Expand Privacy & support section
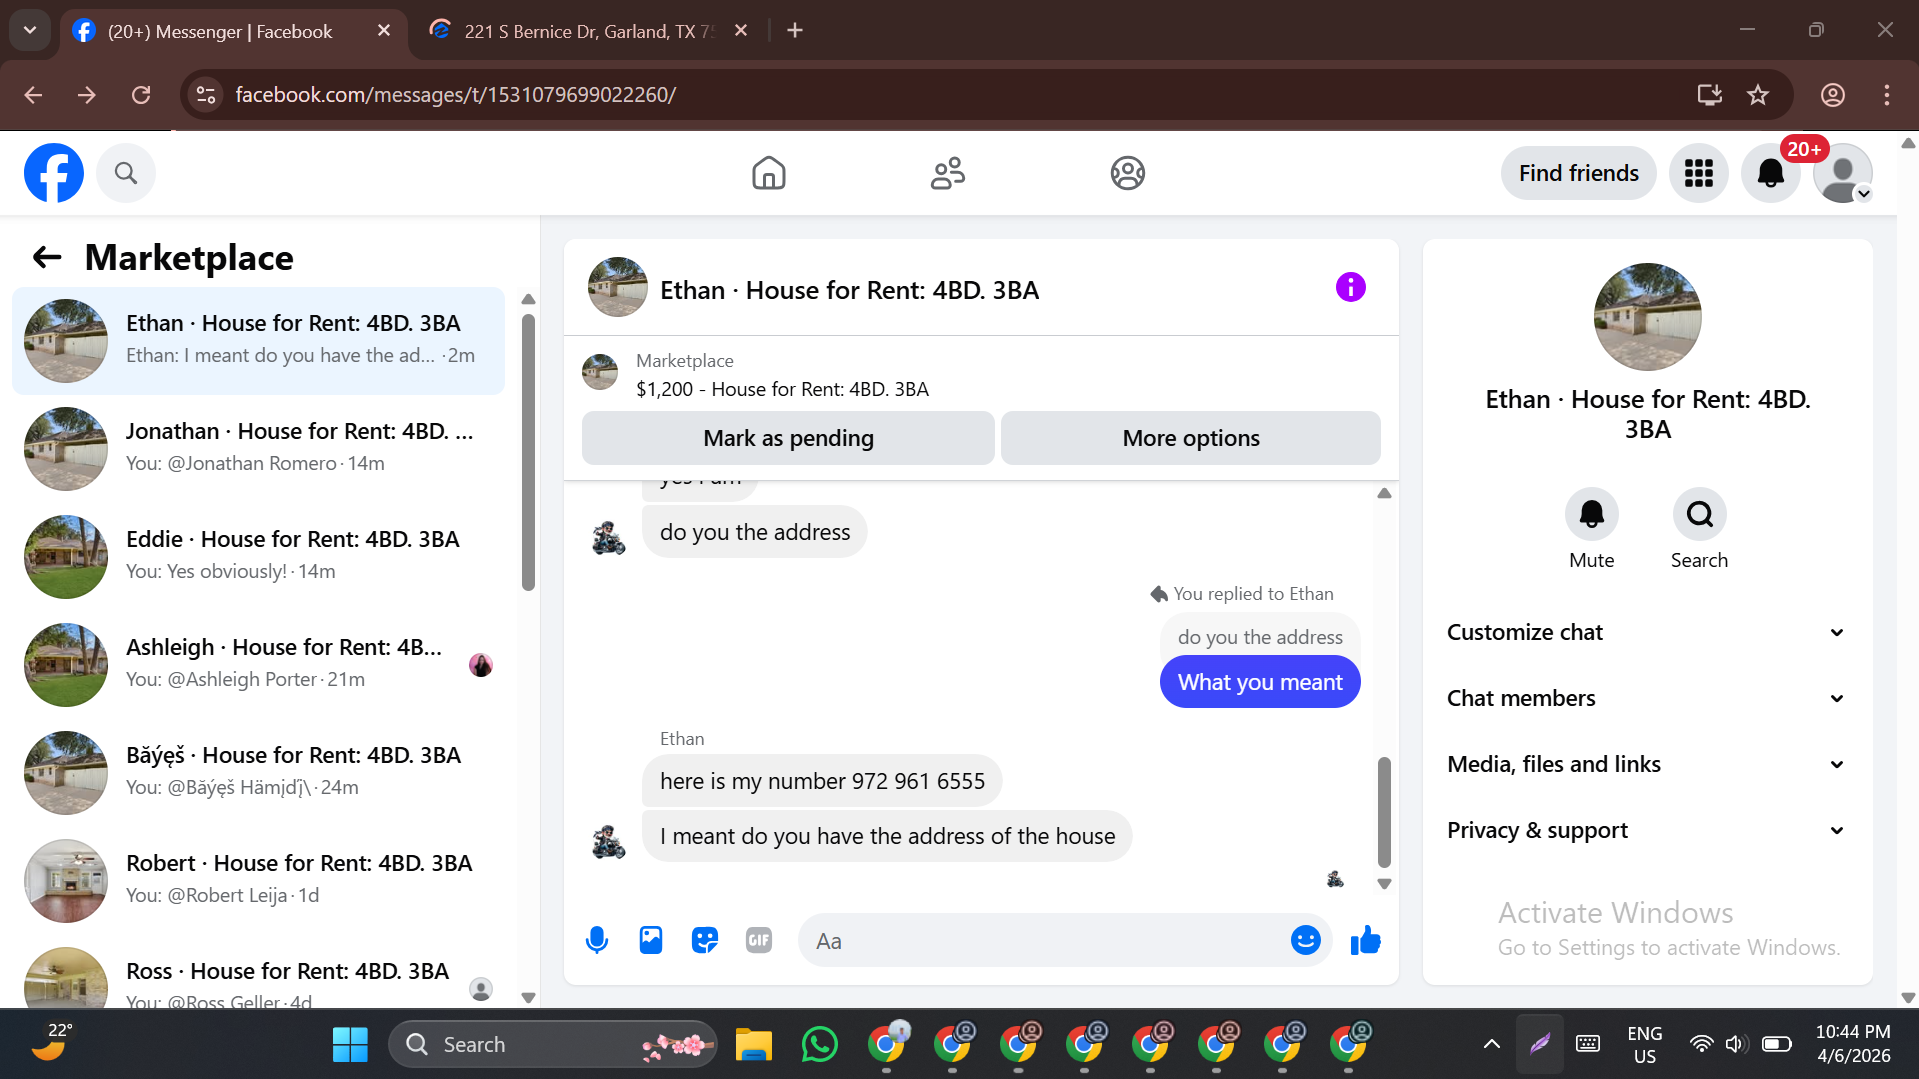This screenshot has height=1079, width=1919. coord(1647,830)
